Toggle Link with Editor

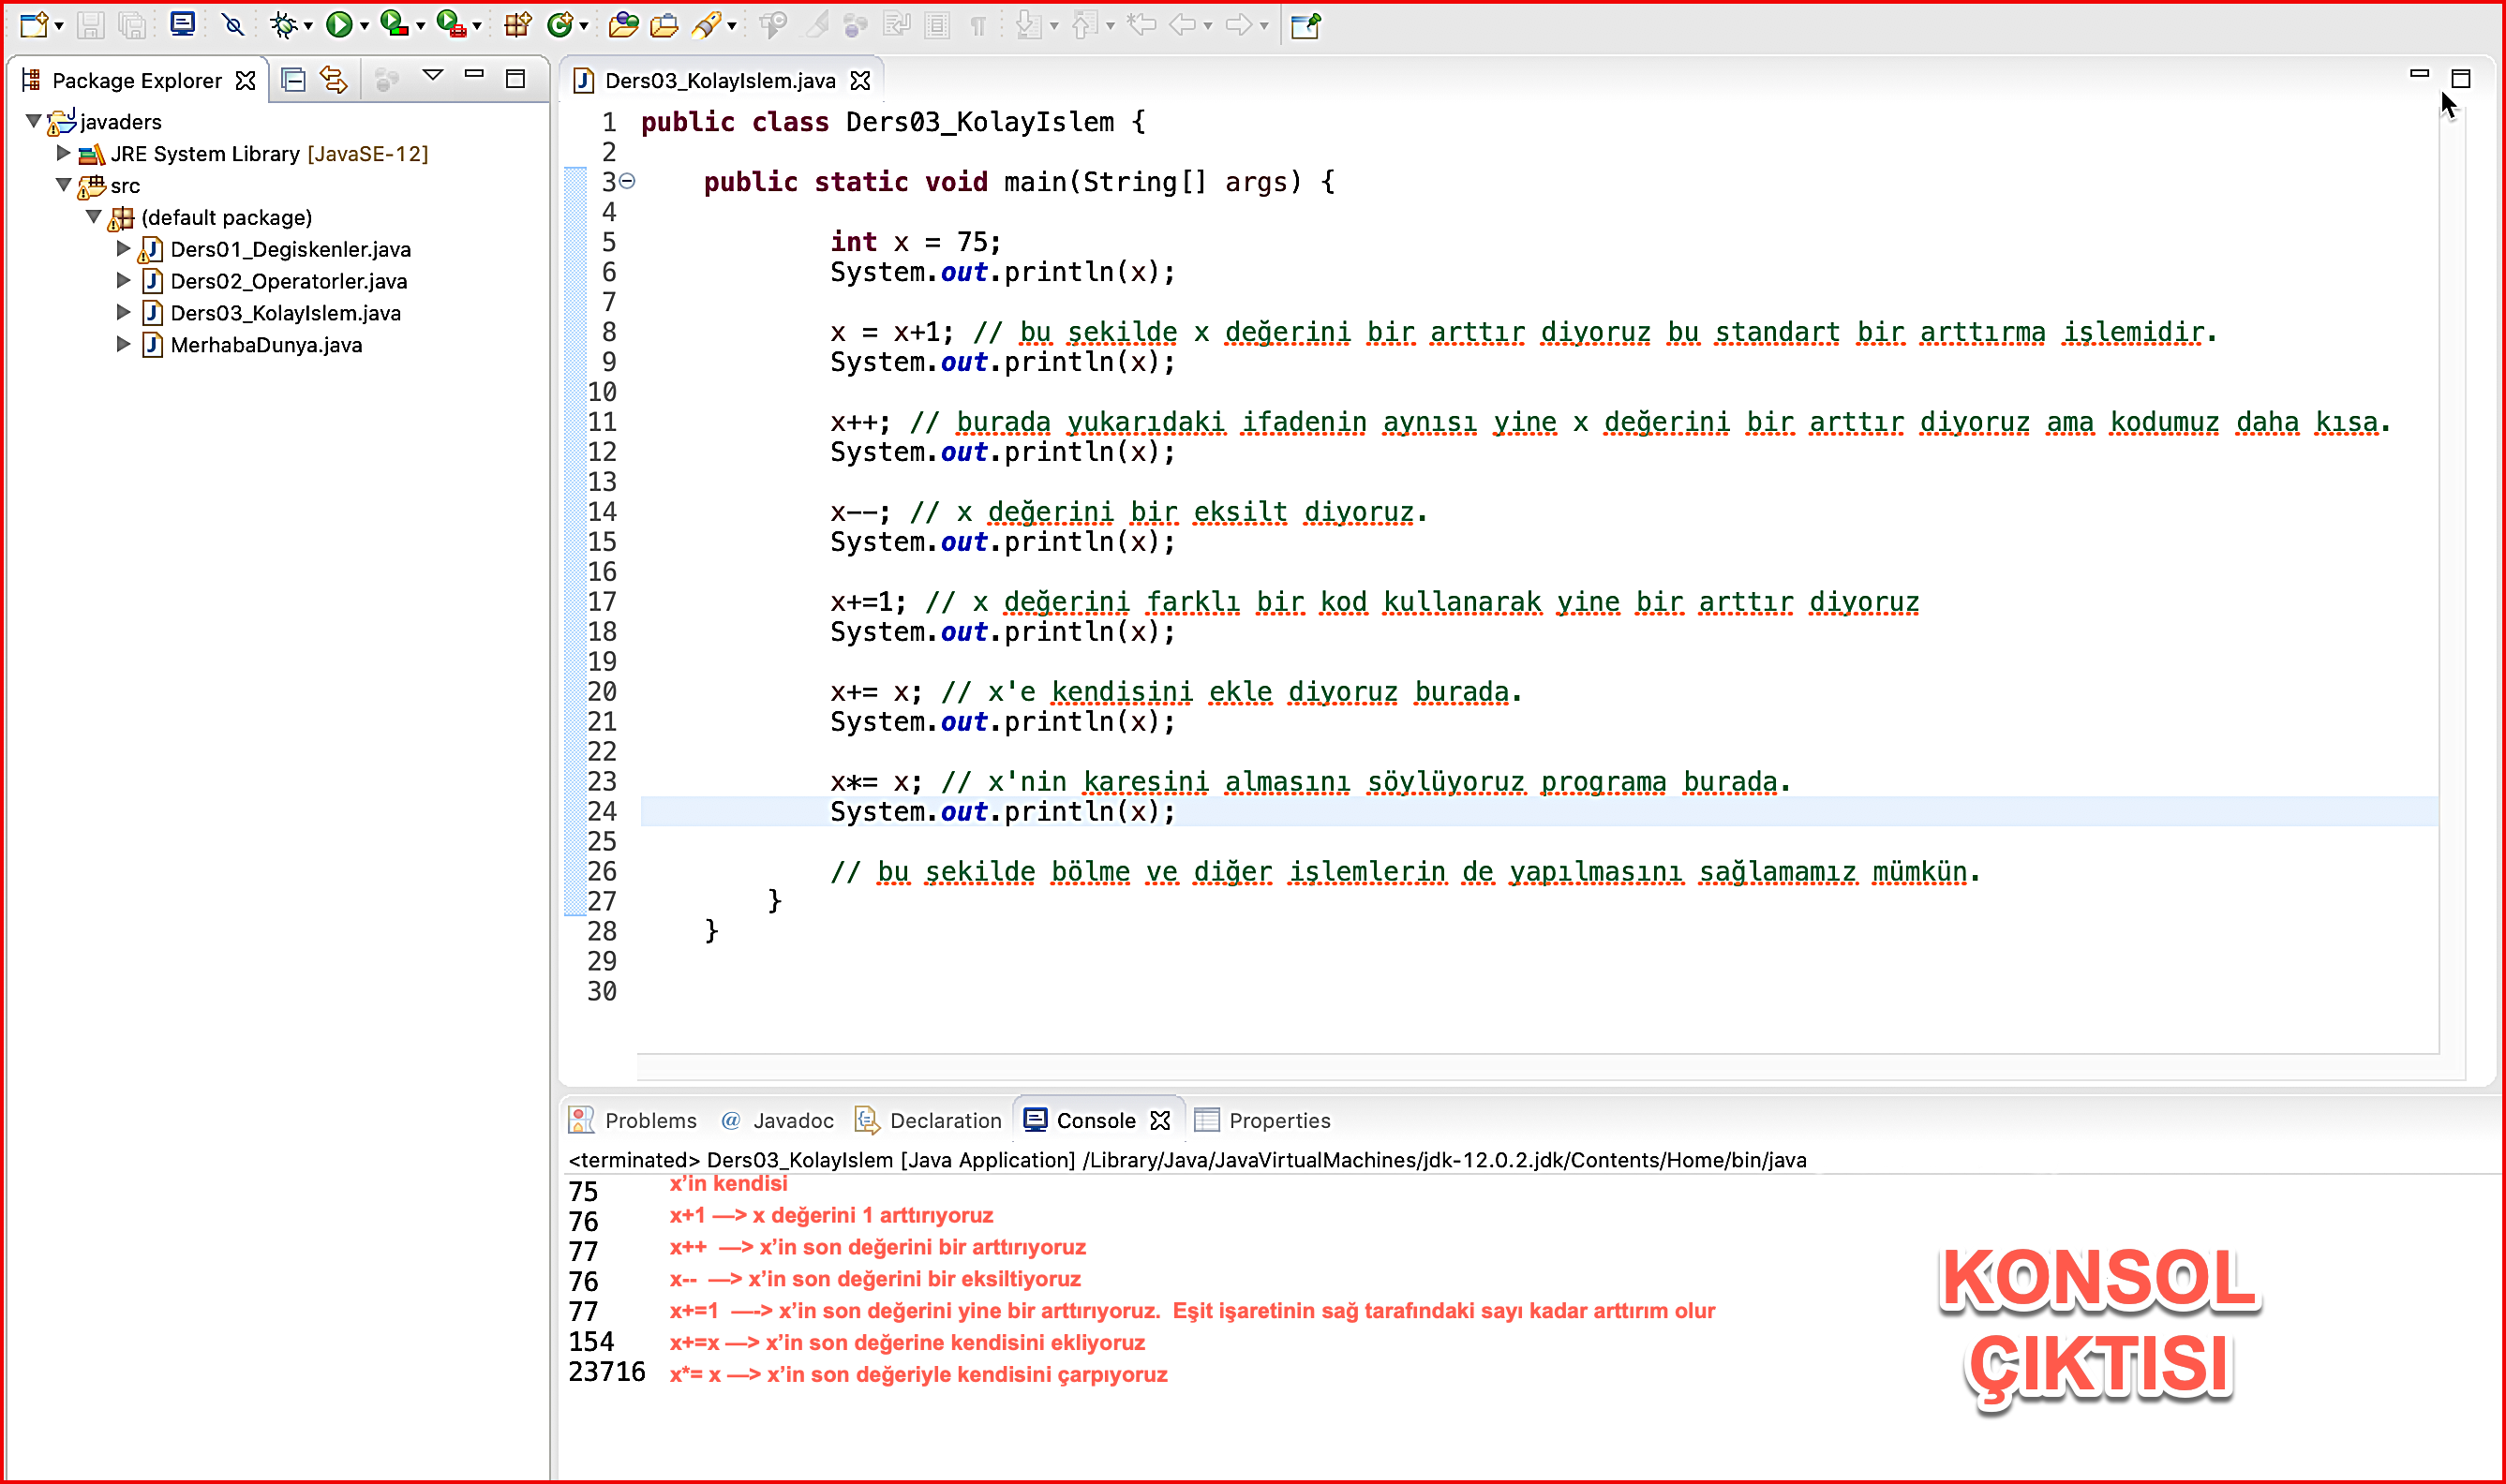point(334,80)
